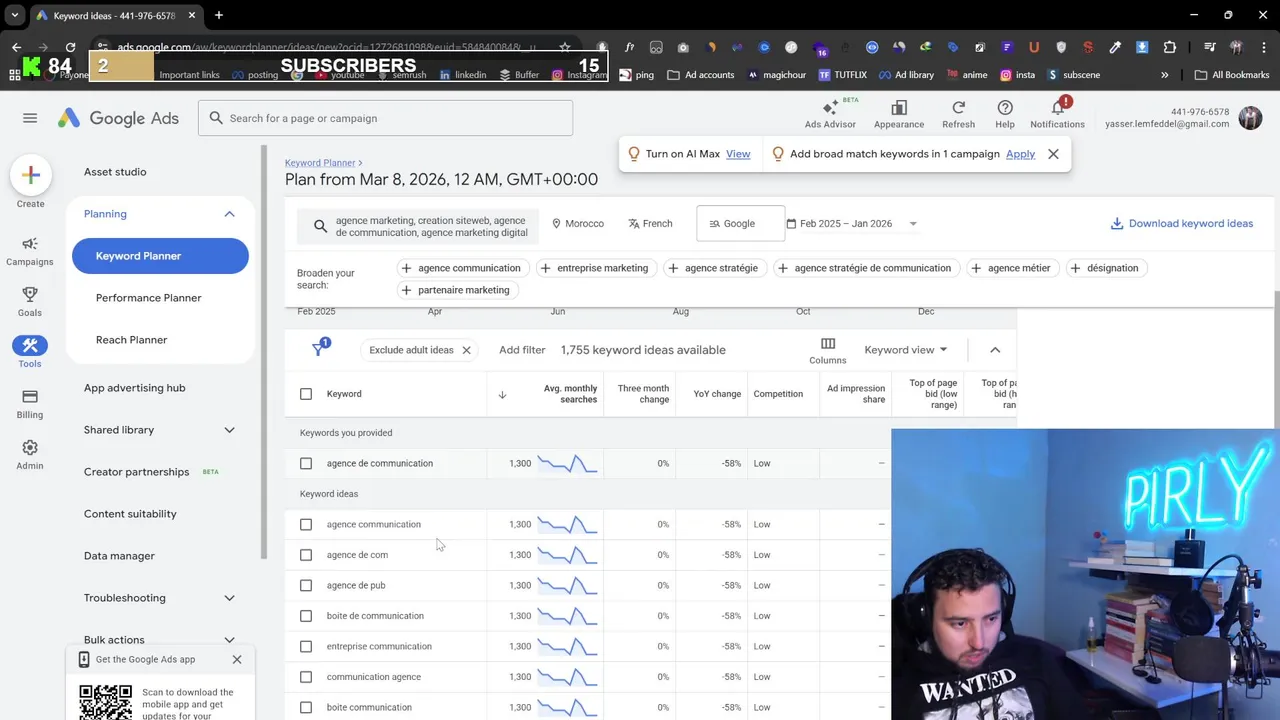This screenshot has height=720, width=1280.
Task: Change the Morocco location setting
Action: [x=578, y=224]
